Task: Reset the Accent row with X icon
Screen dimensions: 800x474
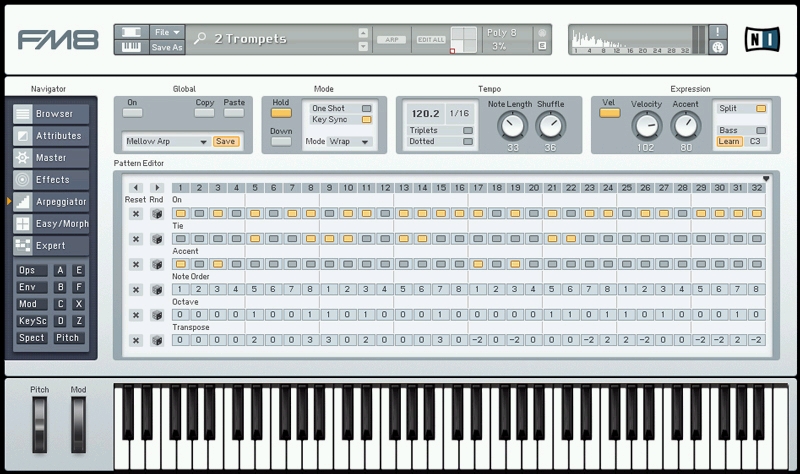Action: [x=136, y=264]
